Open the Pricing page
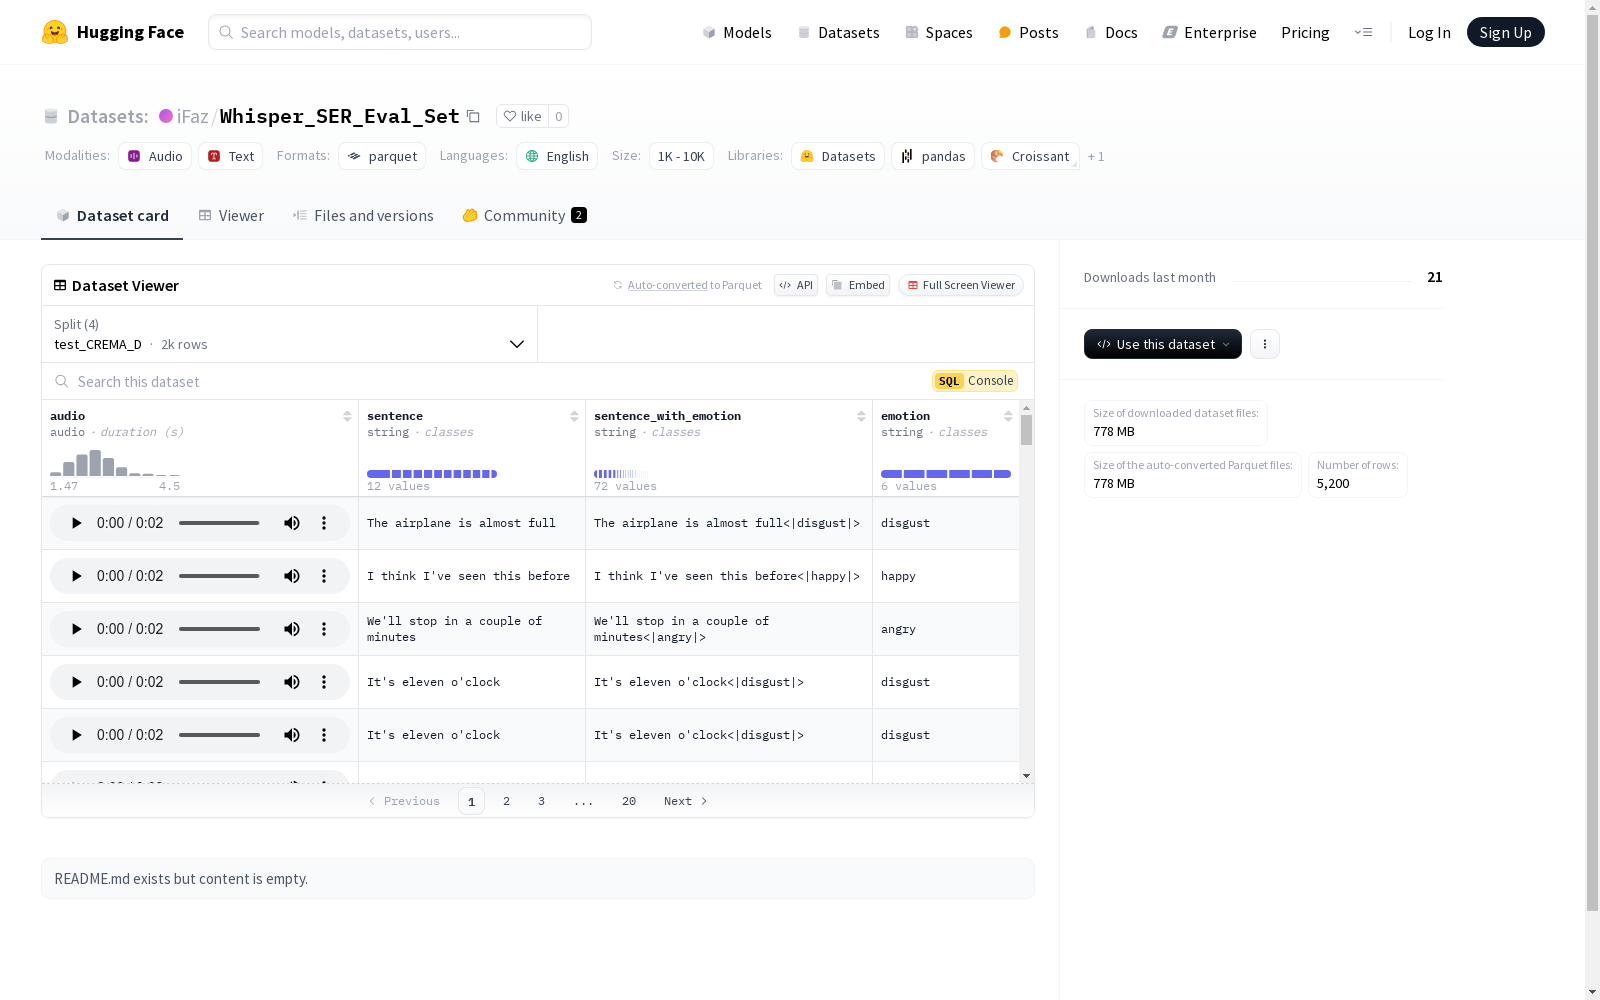 coord(1305,32)
